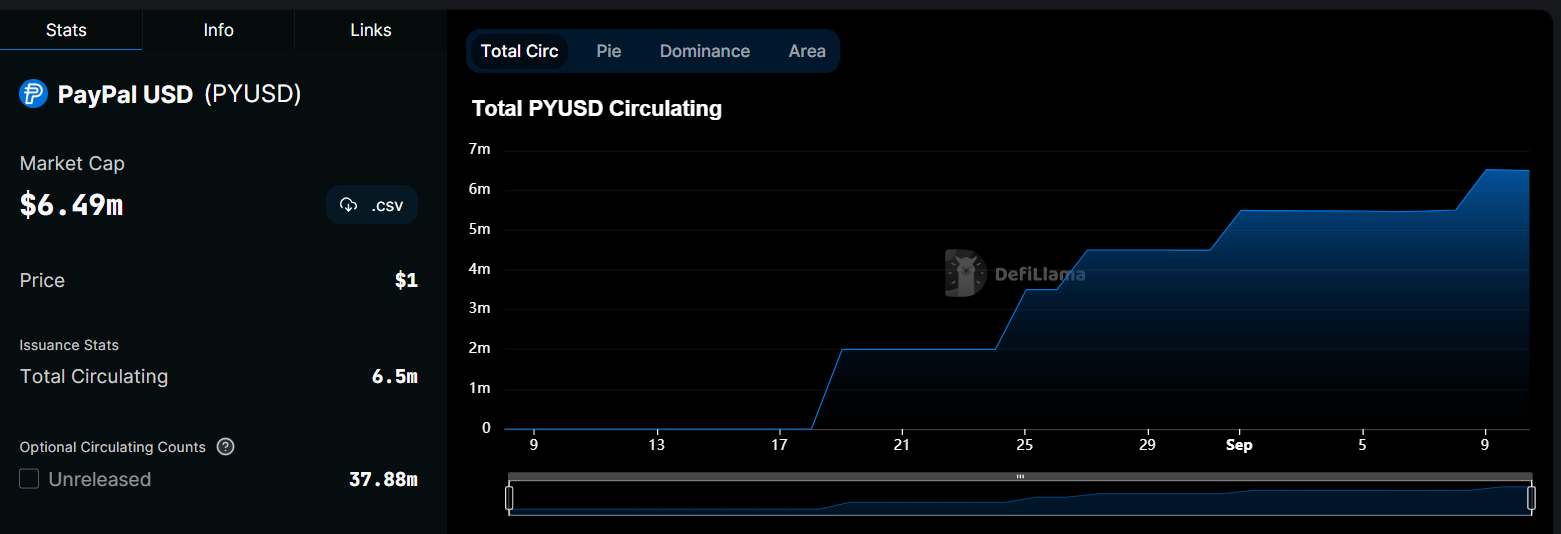The width and height of the screenshot is (1561, 534).
Task: Click the x-axis date label 21
Action: 902,445
